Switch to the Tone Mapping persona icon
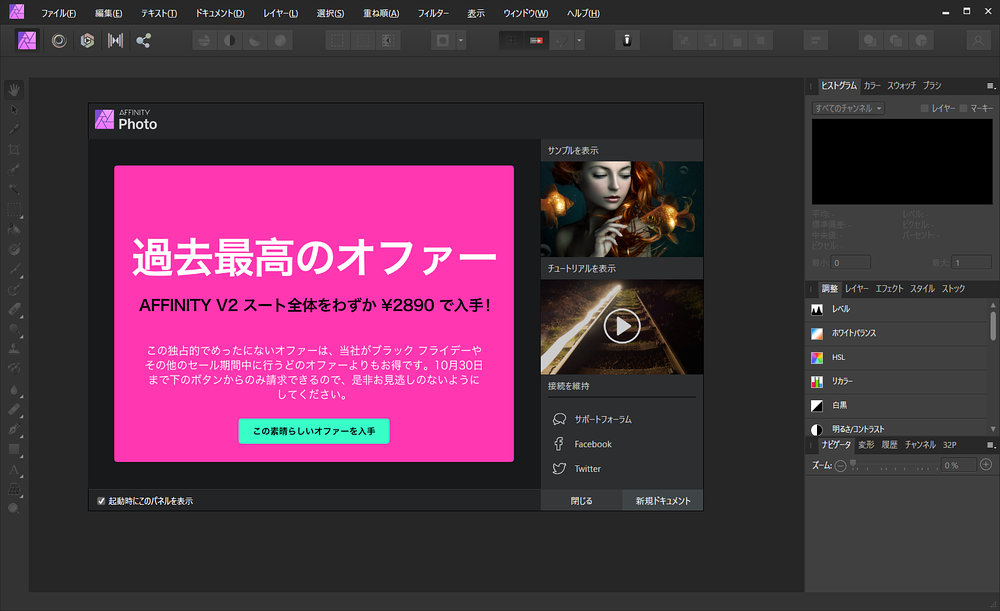1000x611 pixels. click(115, 41)
